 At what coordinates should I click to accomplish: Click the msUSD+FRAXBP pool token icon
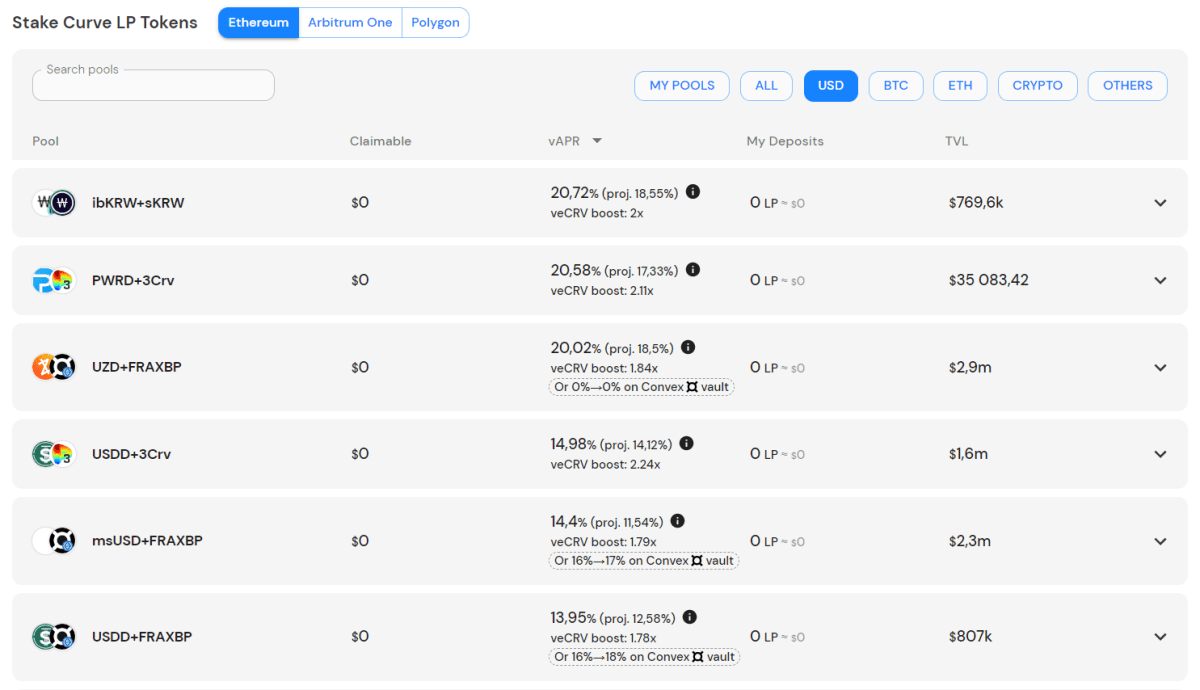click(x=54, y=541)
